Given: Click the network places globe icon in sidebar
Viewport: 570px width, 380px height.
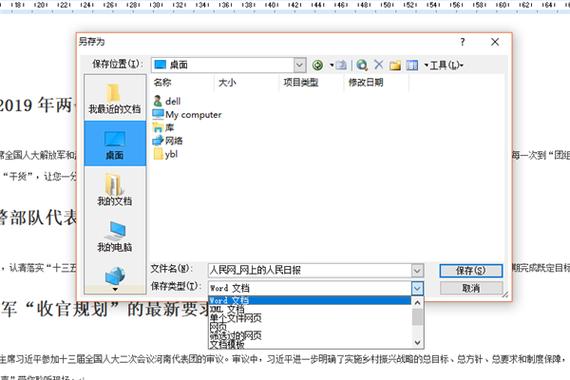Looking at the screenshot, I should [115, 275].
